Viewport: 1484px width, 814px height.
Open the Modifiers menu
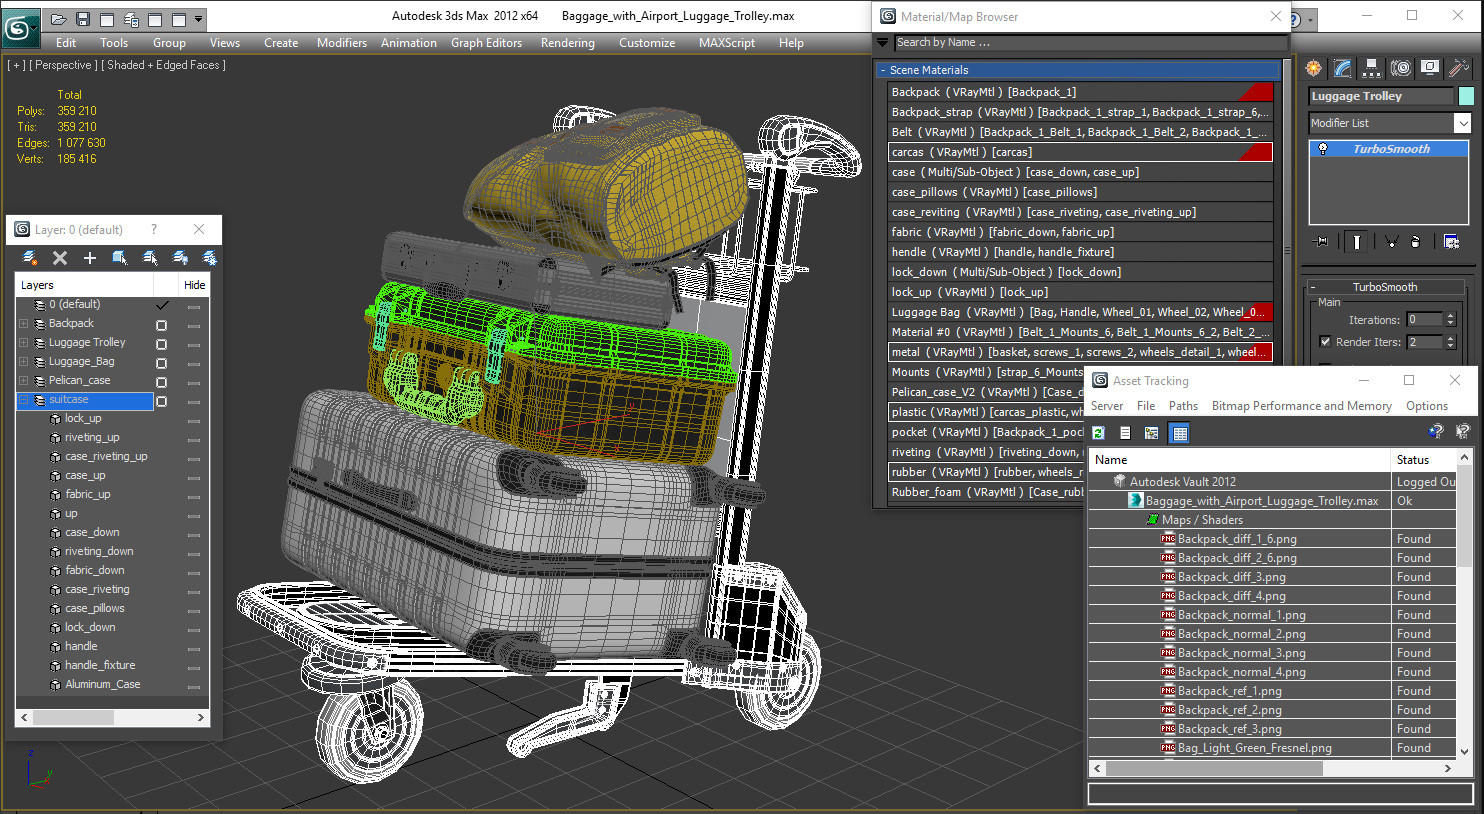[x=342, y=43]
